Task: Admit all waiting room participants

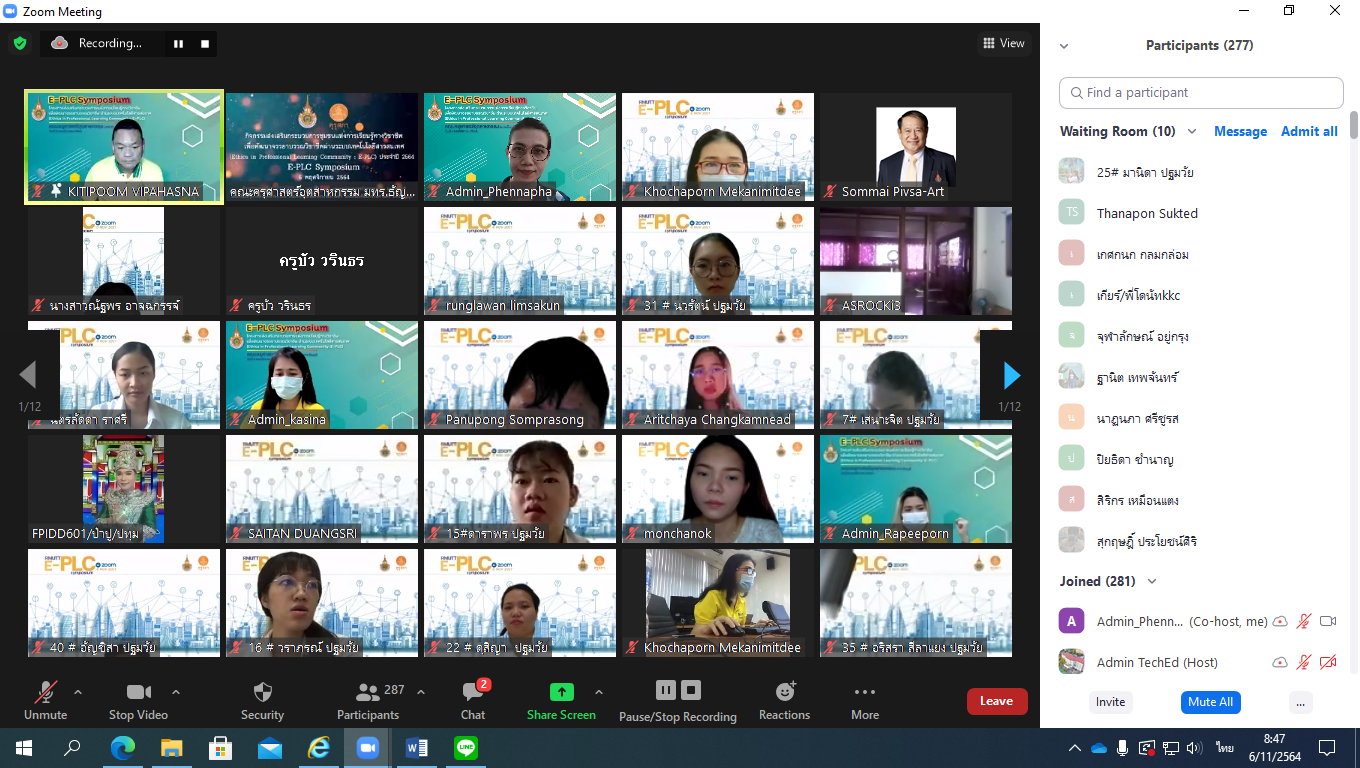Action: pyautogui.click(x=1309, y=131)
